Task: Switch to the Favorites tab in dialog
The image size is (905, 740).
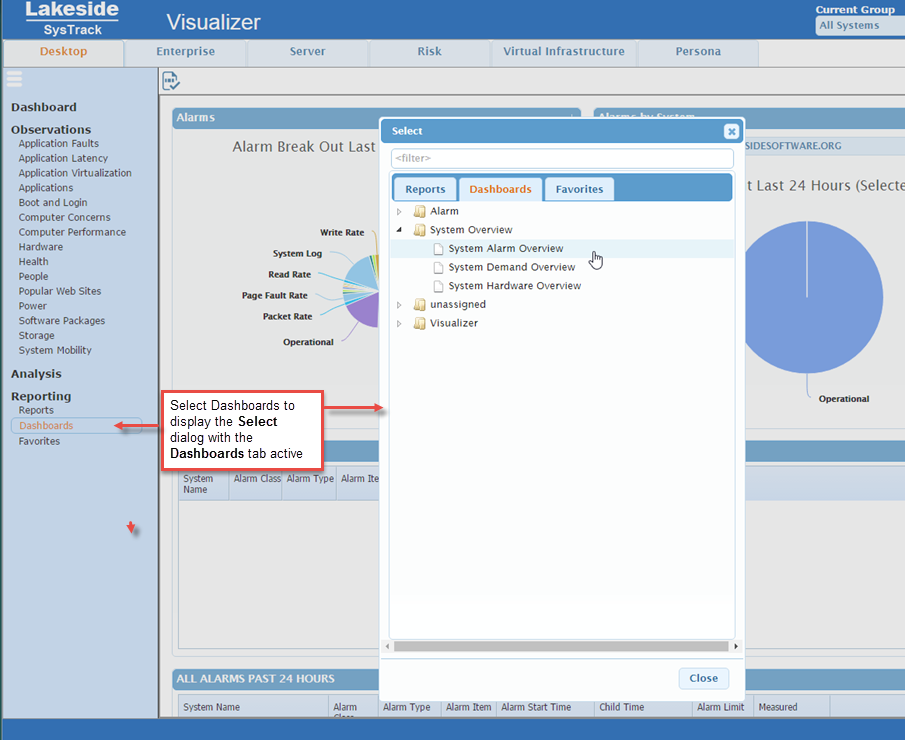Action: pyautogui.click(x=579, y=189)
